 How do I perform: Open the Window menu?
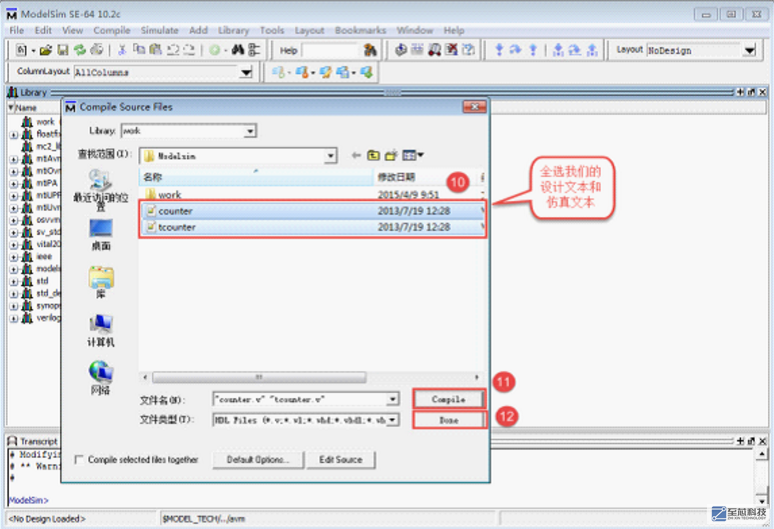[x=415, y=31]
